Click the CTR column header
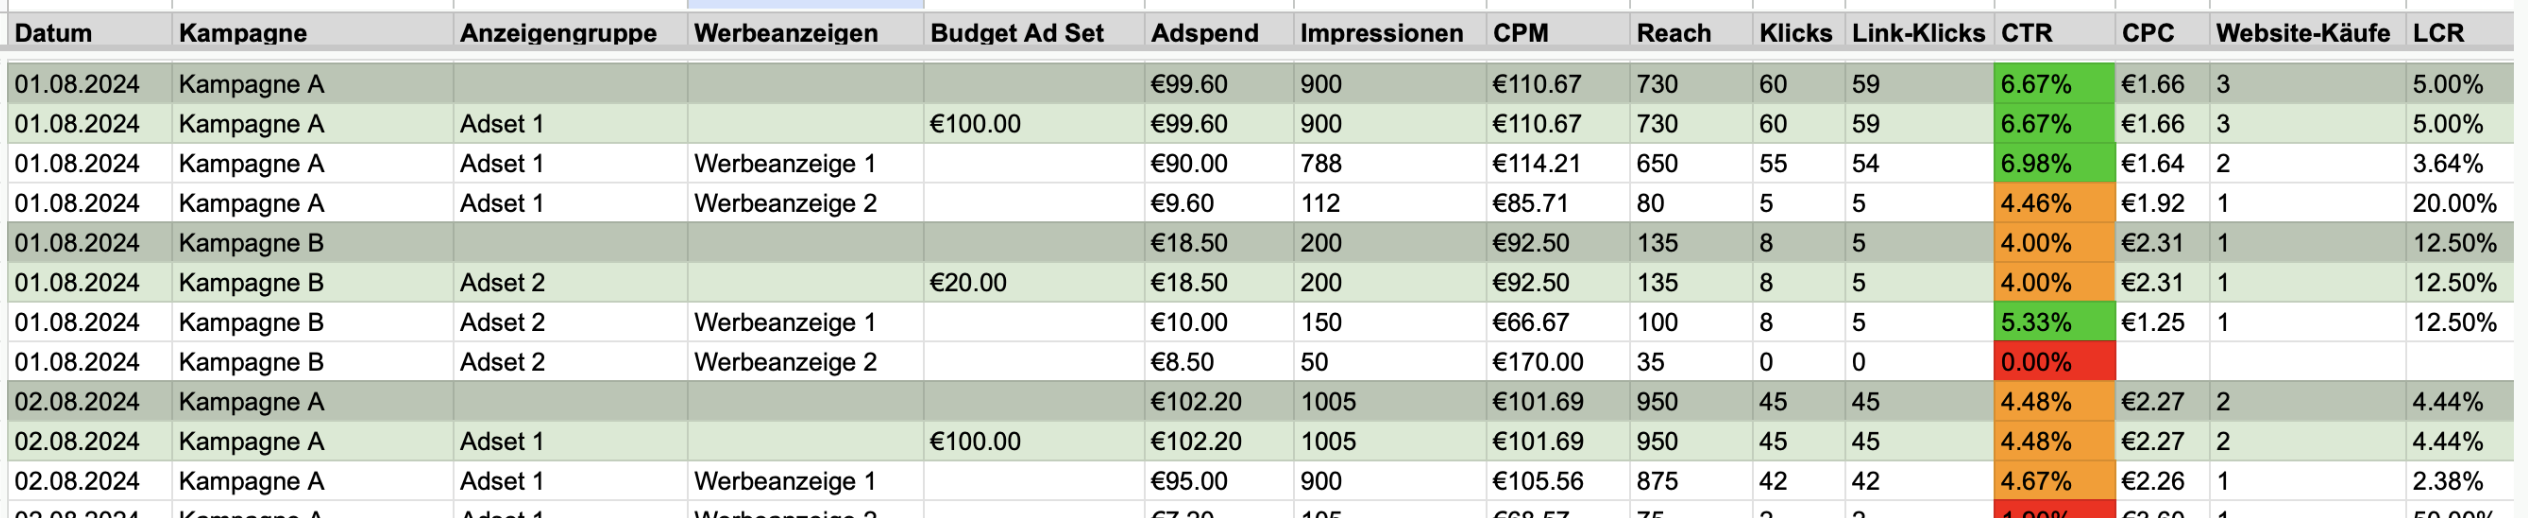The width and height of the screenshot is (2528, 518). [x=2054, y=33]
